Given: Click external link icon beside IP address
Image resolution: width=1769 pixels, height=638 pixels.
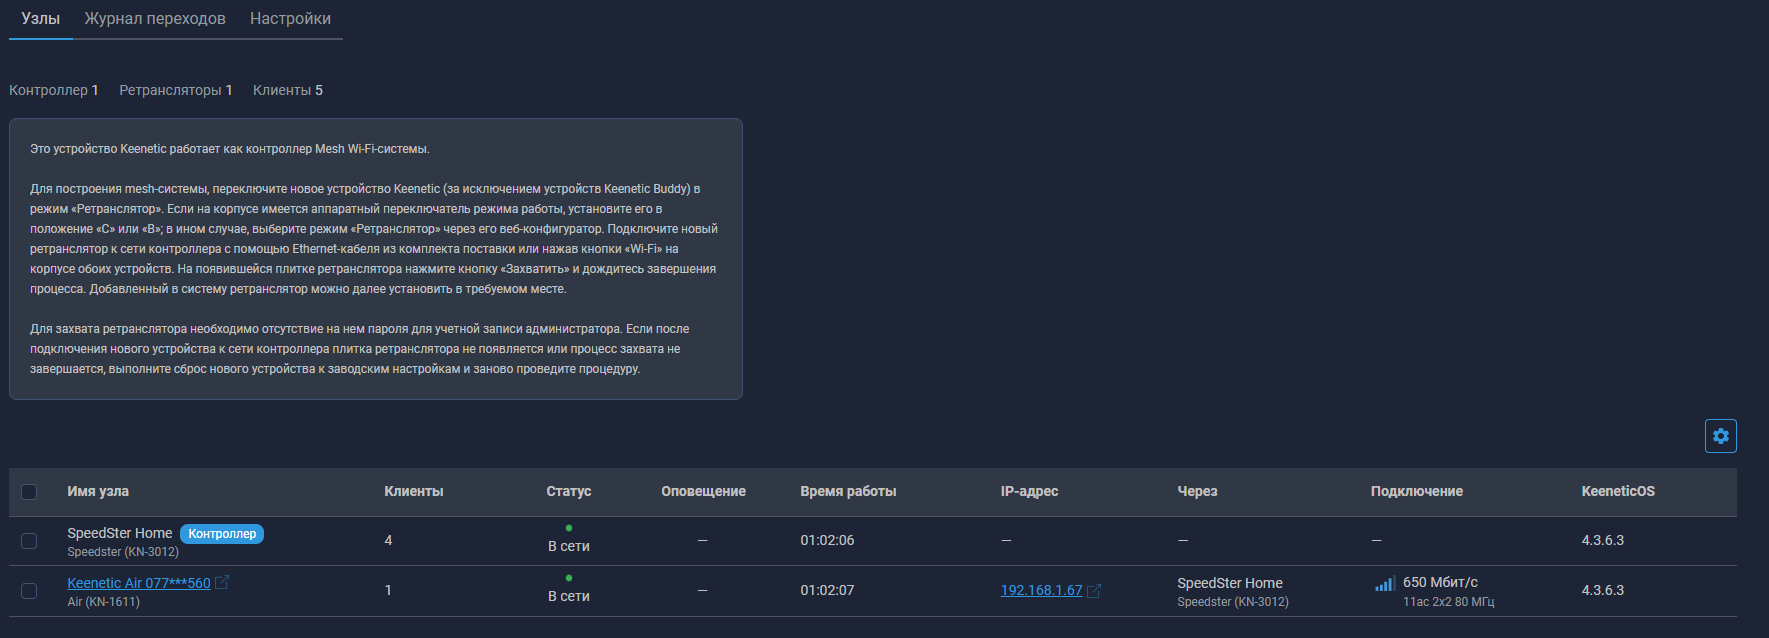Looking at the screenshot, I should [1094, 591].
